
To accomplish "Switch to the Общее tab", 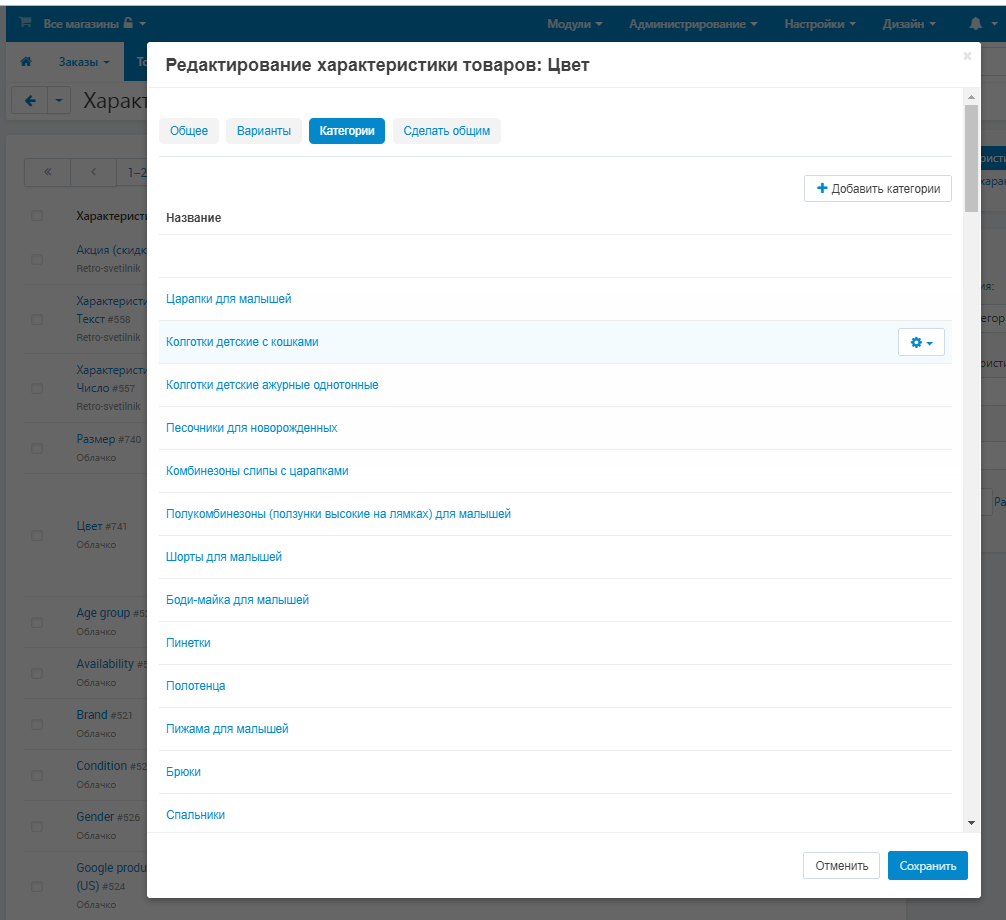I will point(189,131).
